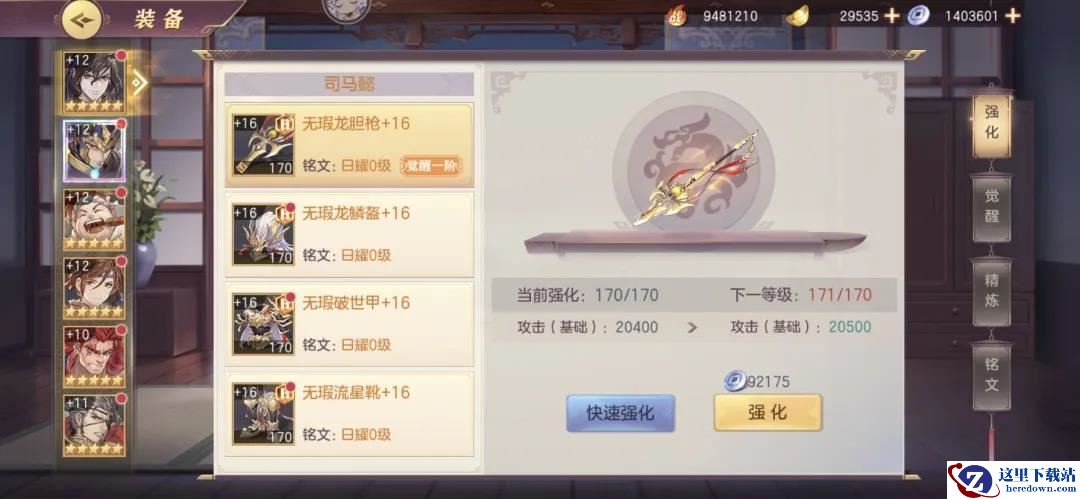Add more silver coins with plus icon
Image resolution: width=1080 pixels, height=499 pixels.
click(x=1012, y=16)
